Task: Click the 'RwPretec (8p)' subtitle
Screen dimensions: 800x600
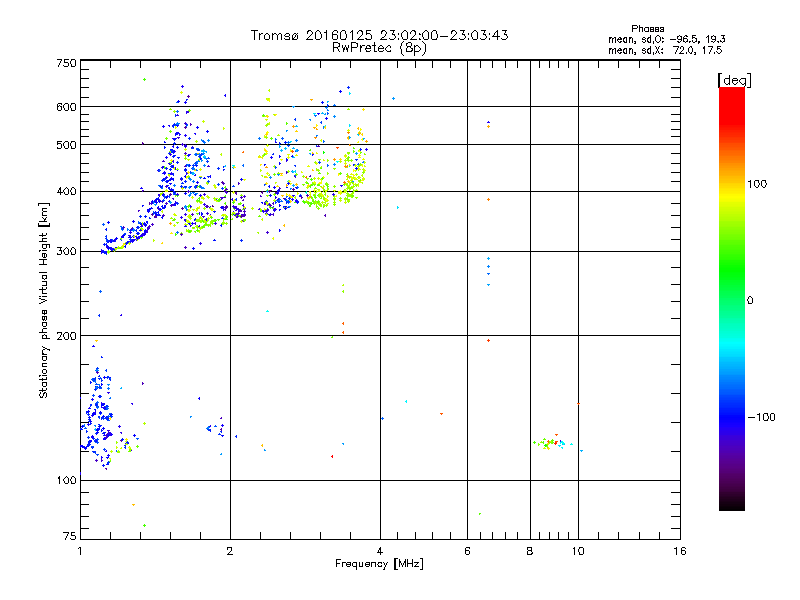Action: (379, 48)
